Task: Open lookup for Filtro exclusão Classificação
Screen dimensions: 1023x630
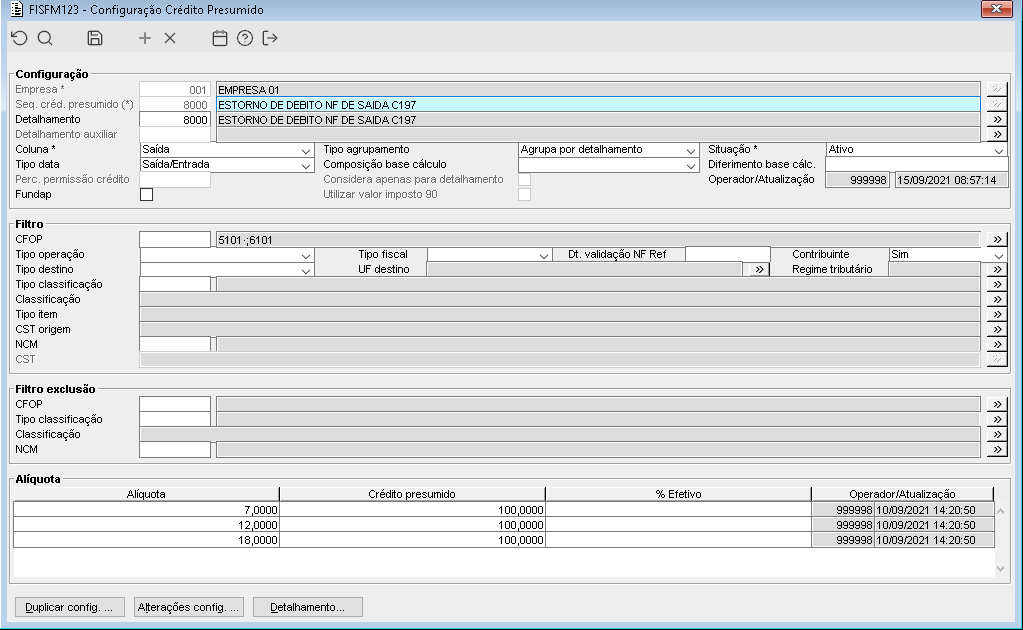Action: (997, 434)
